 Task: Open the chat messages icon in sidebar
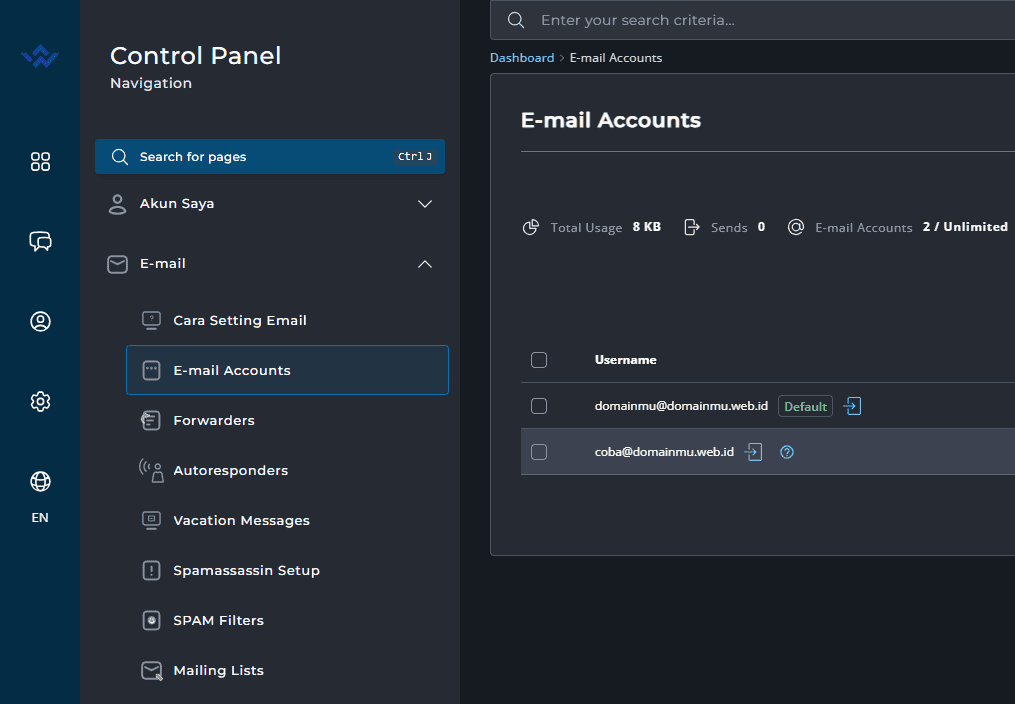[40, 241]
